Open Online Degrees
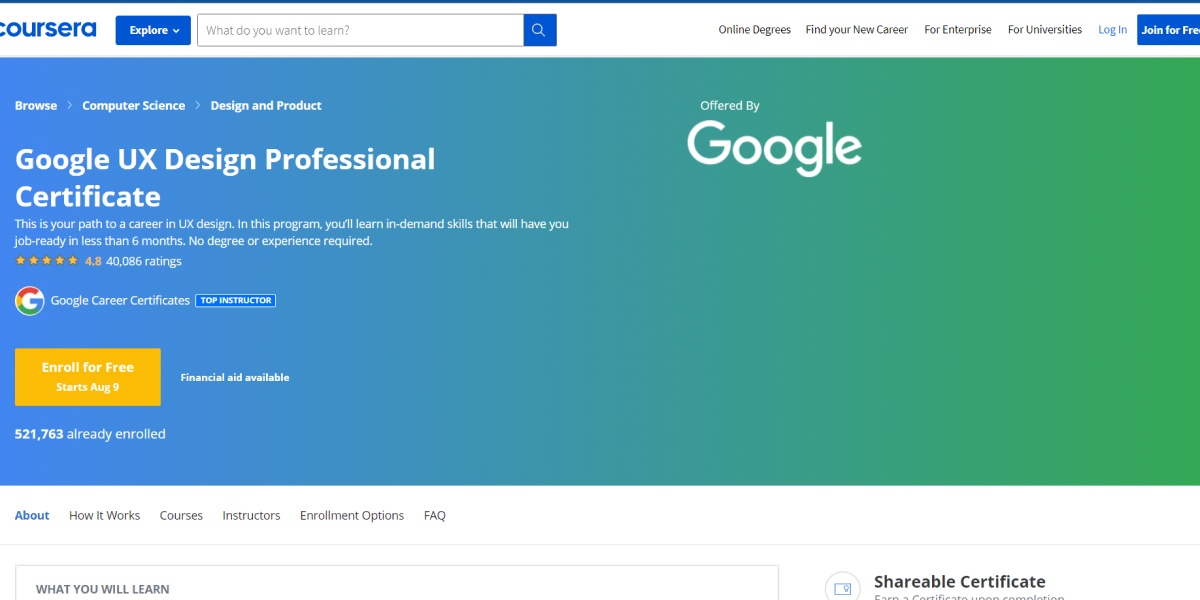Viewport: 1200px width, 600px height. (755, 30)
